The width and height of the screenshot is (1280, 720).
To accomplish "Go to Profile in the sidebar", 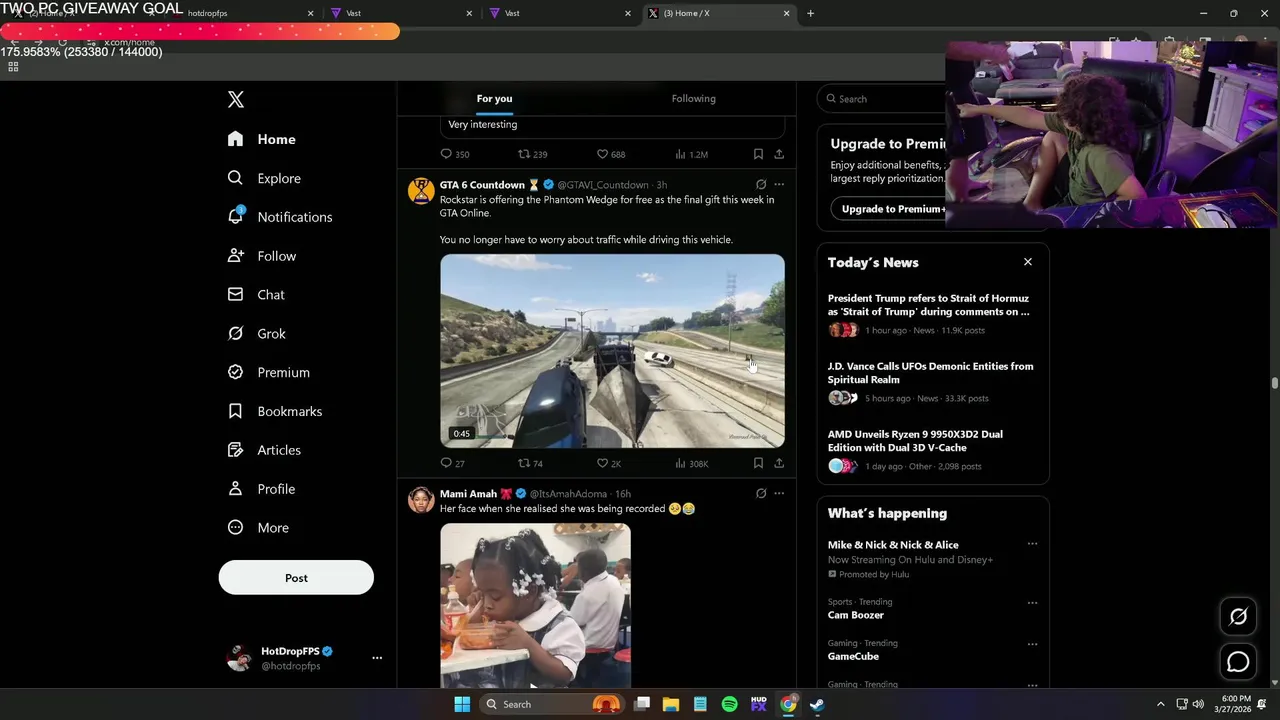I will click(x=261, y=489).
